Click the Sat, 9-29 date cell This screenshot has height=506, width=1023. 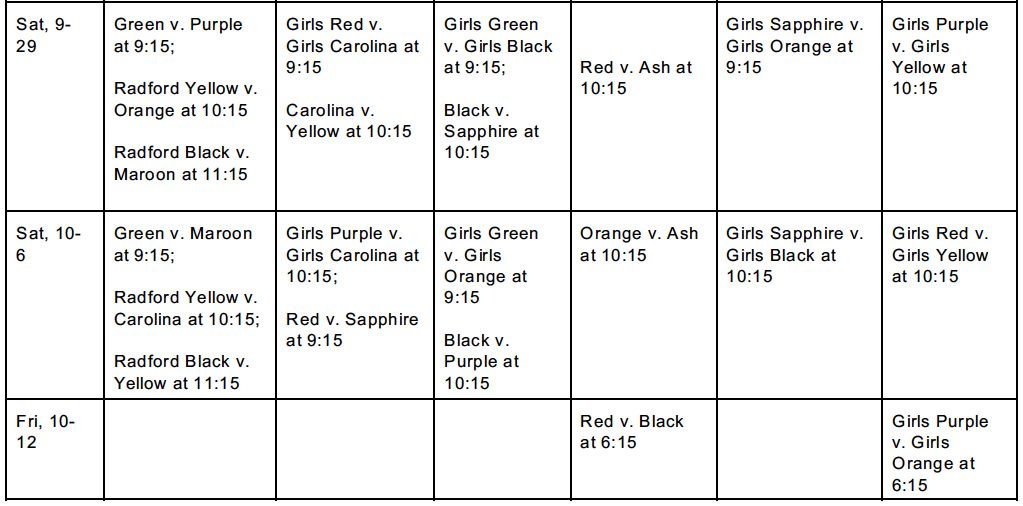43,35
